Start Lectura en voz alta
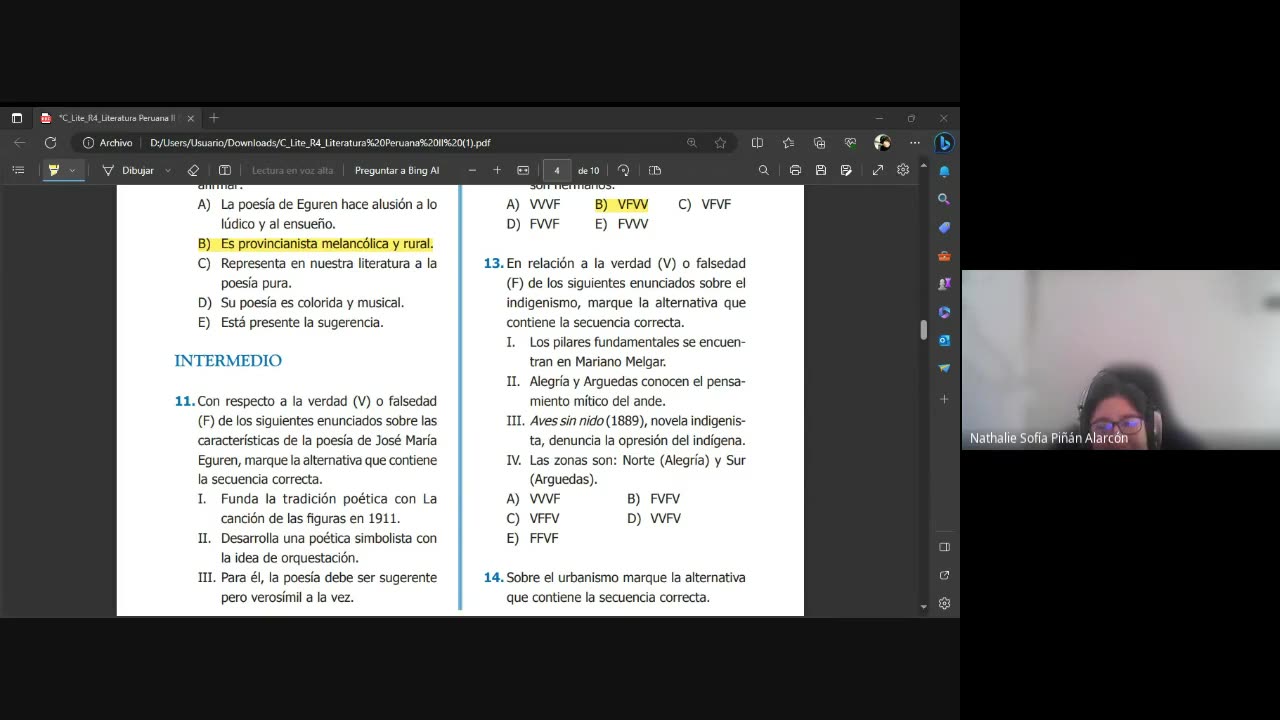The image size is (1280, 720). click(x=292, y=170)
